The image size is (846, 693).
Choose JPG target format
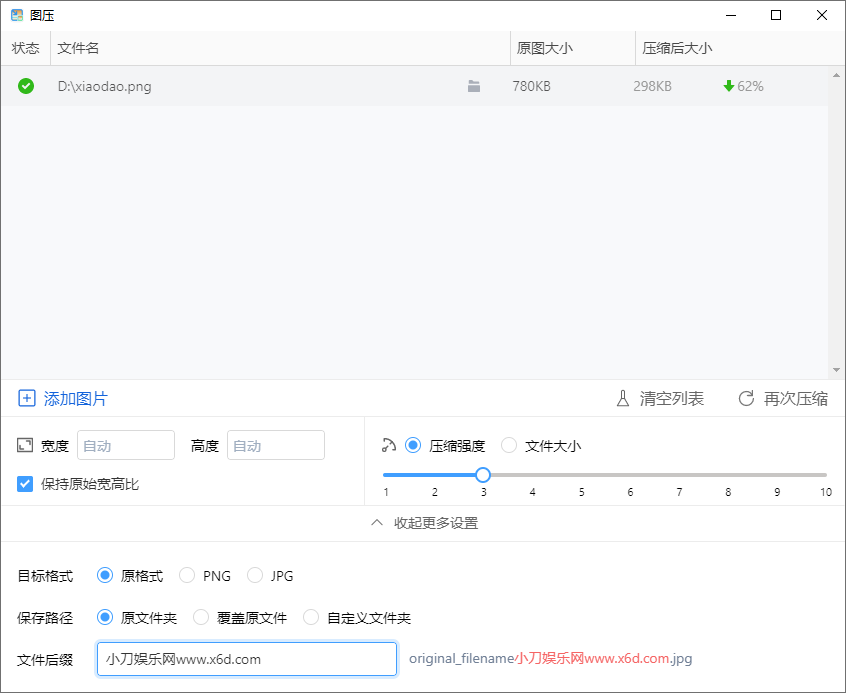255,575
